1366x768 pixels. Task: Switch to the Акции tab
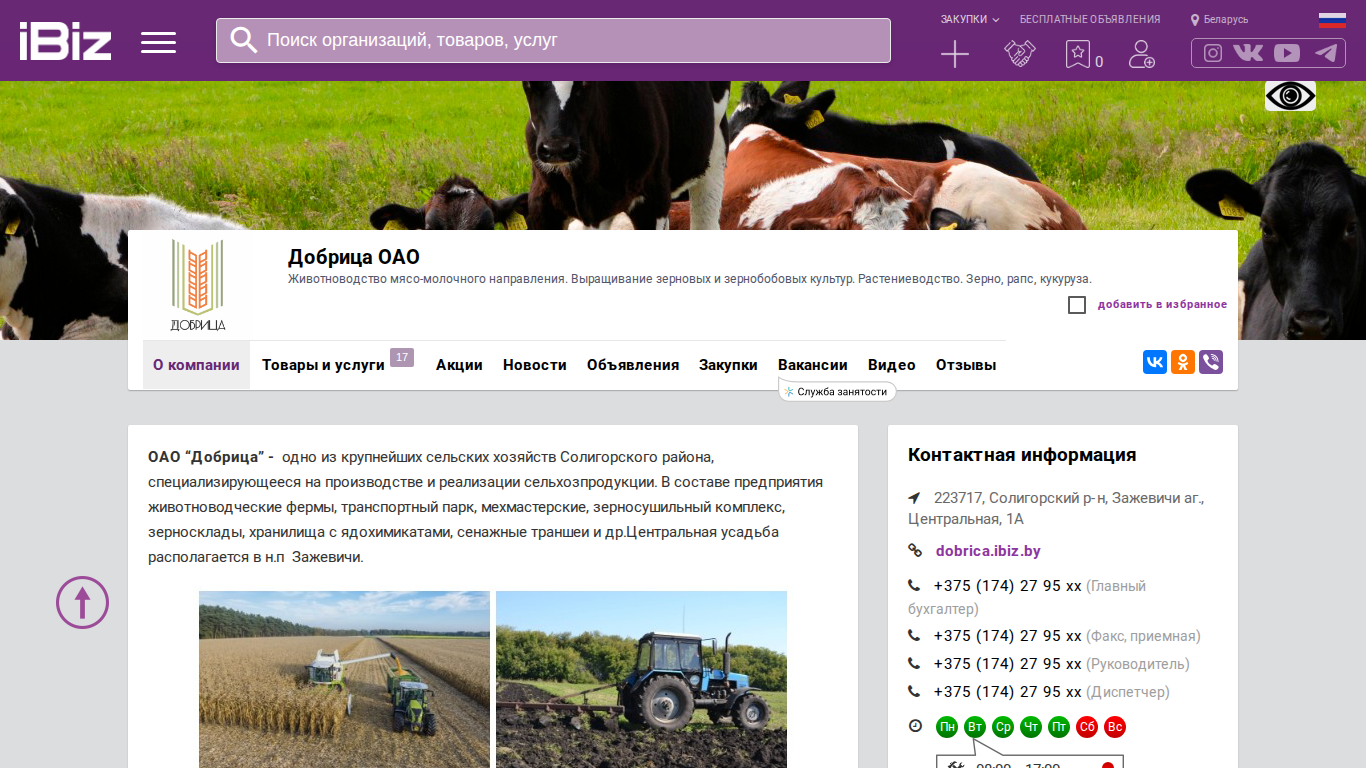[459, 365]
